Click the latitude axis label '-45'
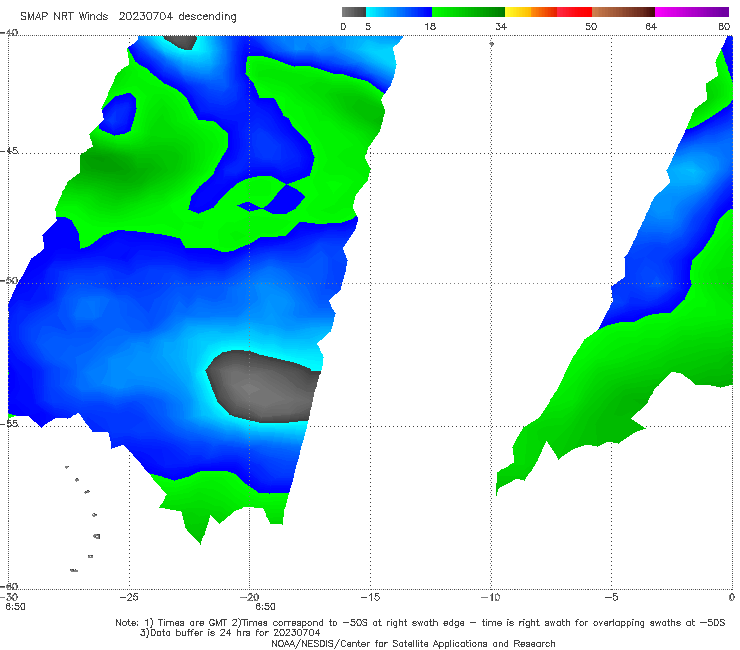Image resolution: width=740 pixels, height=650 pixels. 9,151
